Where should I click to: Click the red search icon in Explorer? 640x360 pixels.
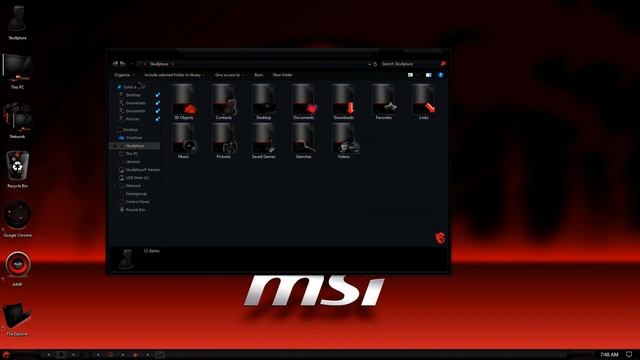coord(443,64)
